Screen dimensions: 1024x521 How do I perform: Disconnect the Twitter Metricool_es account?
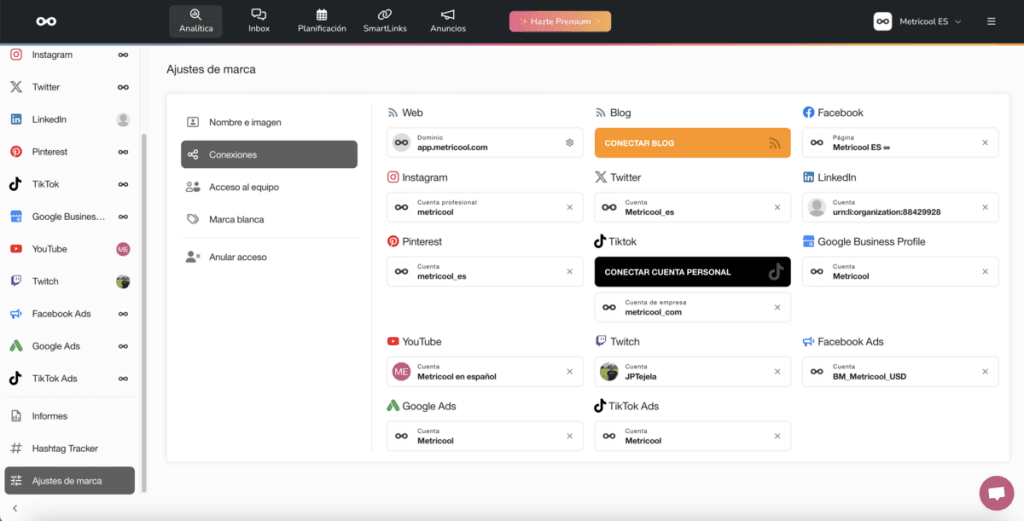[777, 207]
